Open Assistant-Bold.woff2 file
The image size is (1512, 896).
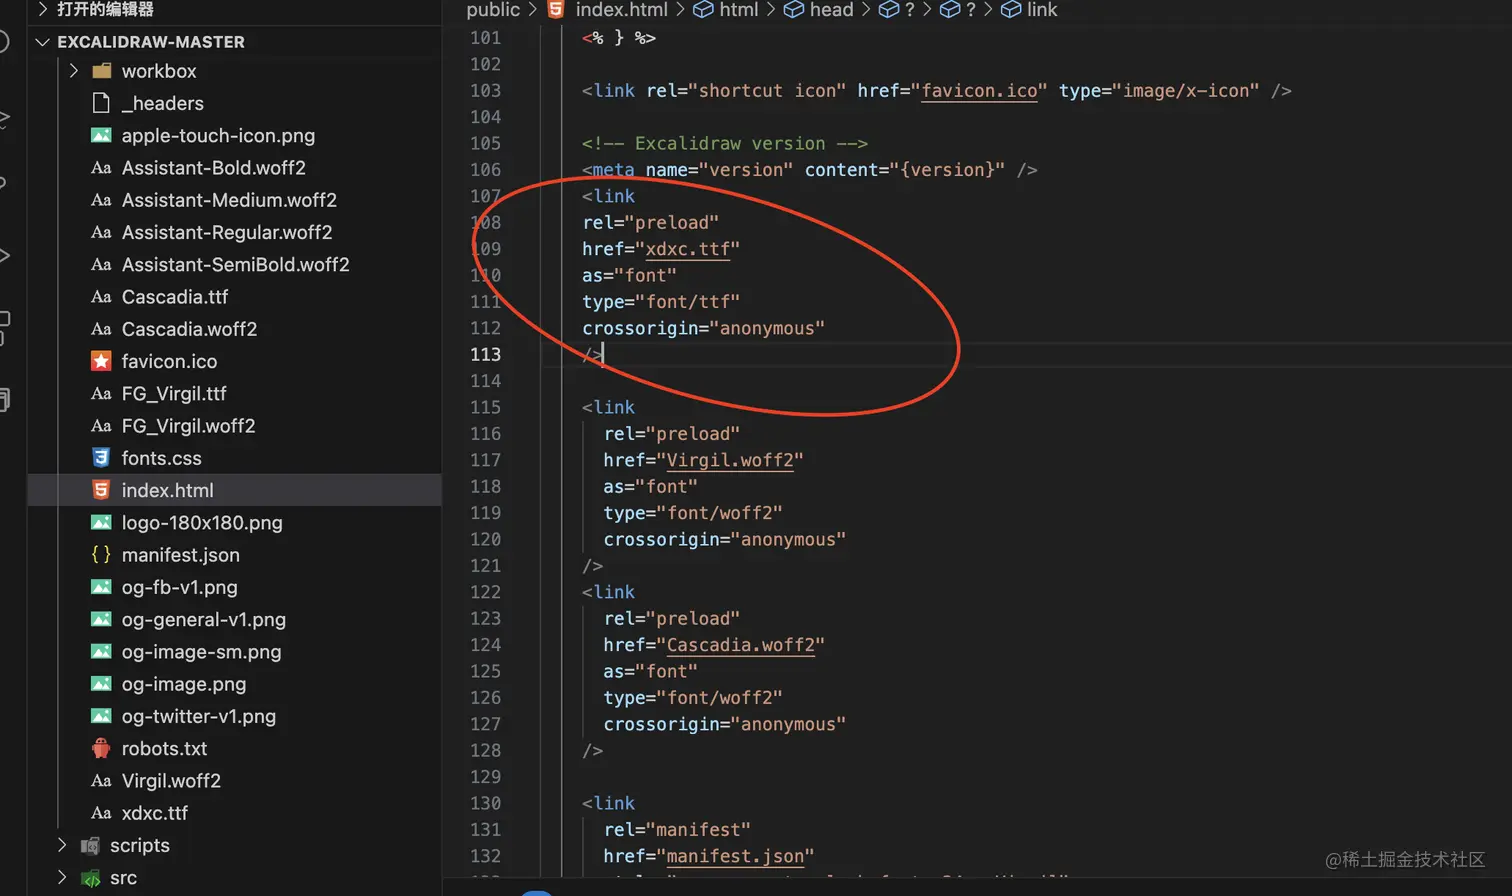(x=214, y=168)
